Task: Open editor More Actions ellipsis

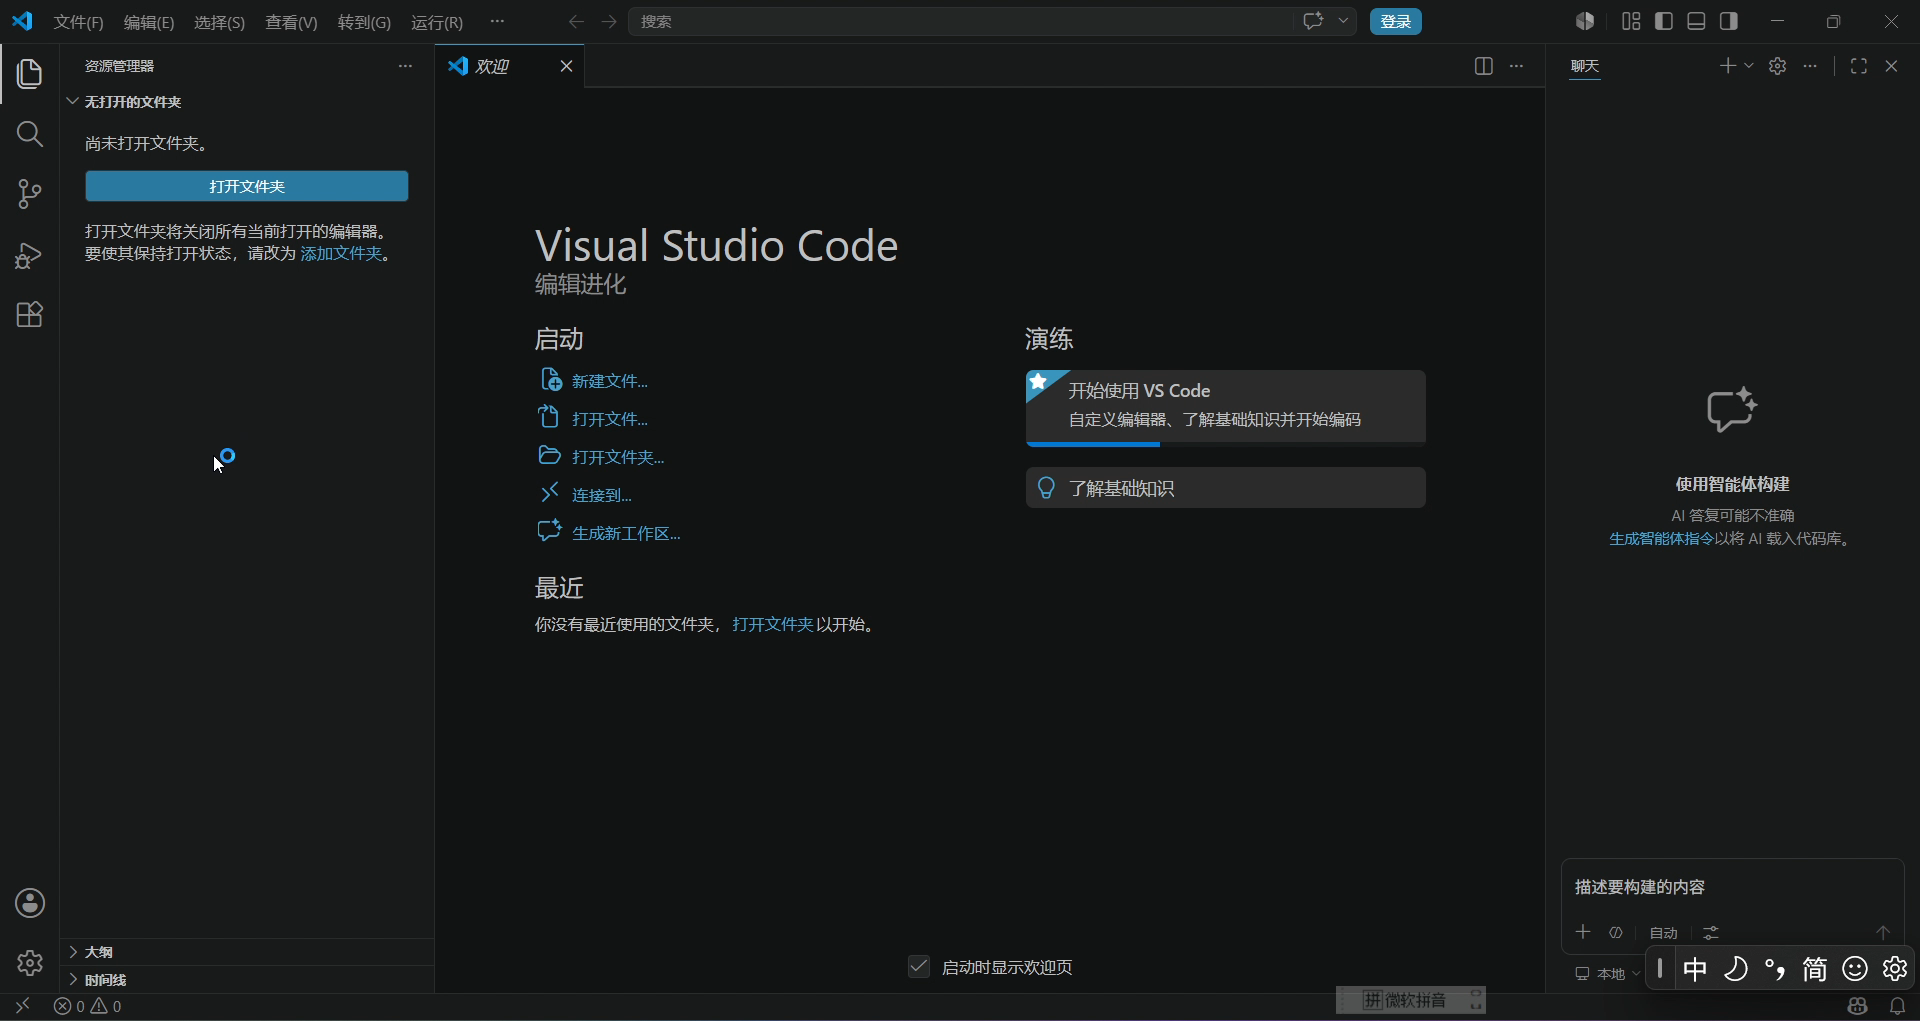Action: (x=1517, y=66)
